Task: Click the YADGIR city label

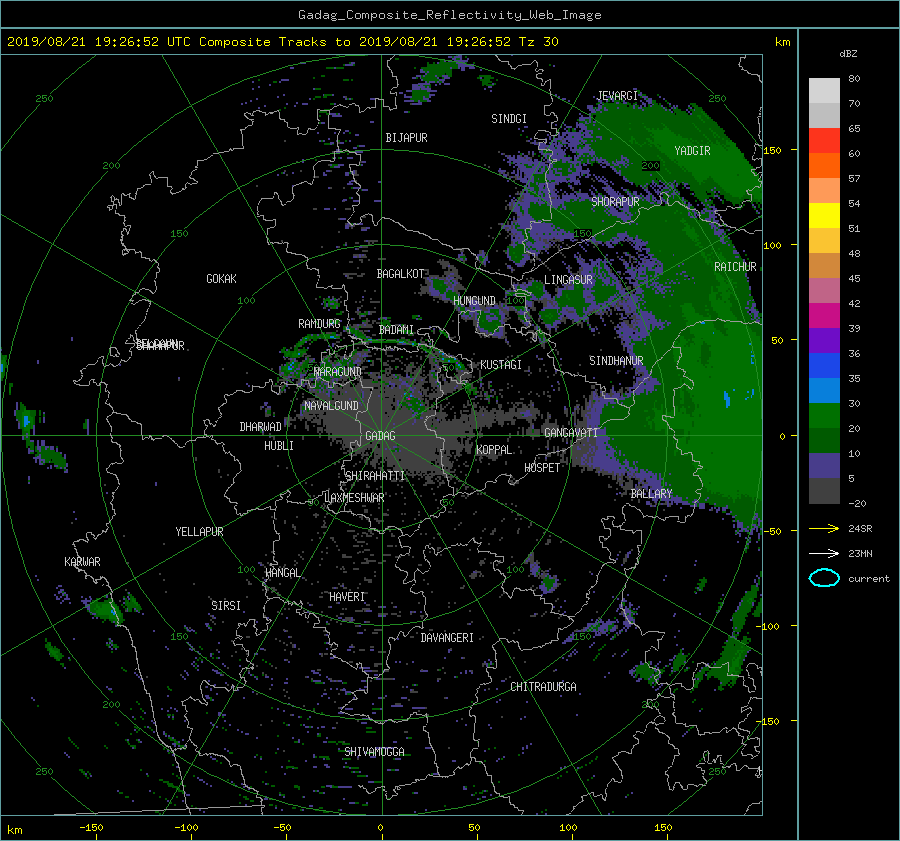Action: click(x=692, y=151)
